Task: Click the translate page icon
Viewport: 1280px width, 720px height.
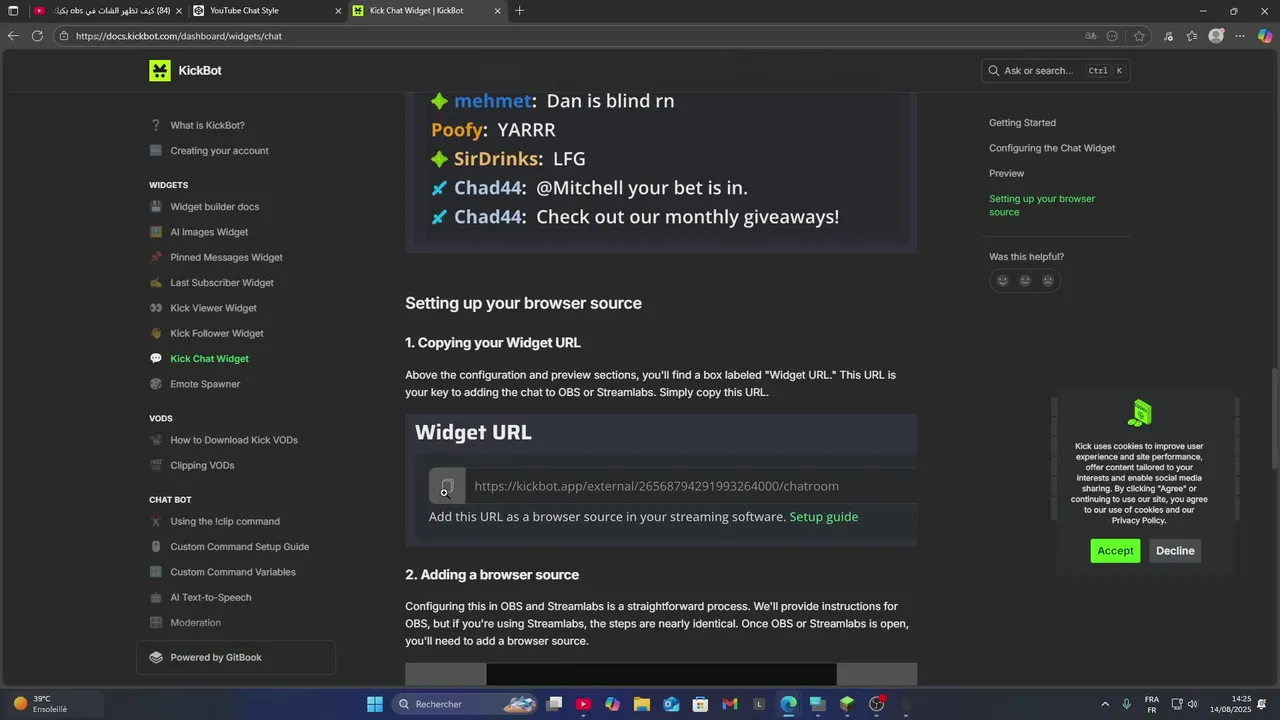Action: click(1090, 36)
